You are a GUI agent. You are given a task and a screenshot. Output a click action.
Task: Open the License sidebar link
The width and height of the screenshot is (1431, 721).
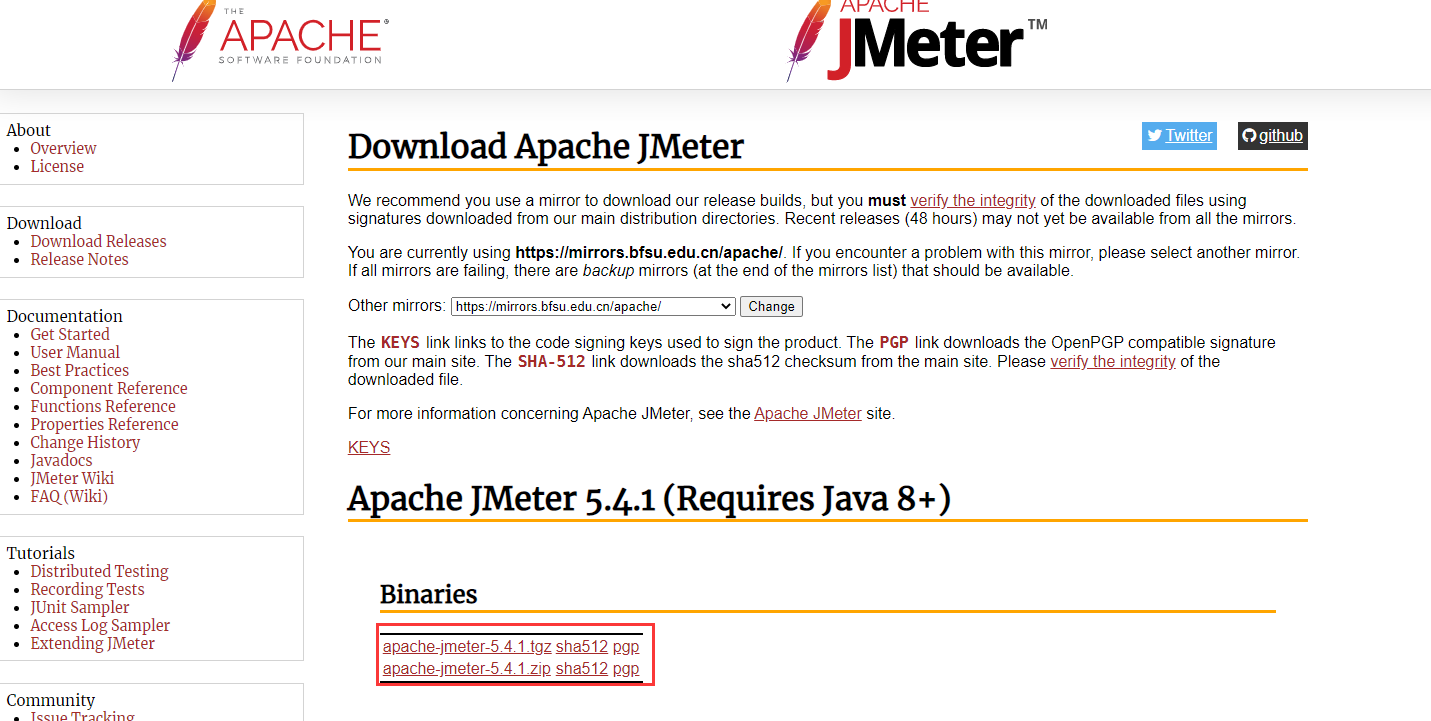pos(57,166)
